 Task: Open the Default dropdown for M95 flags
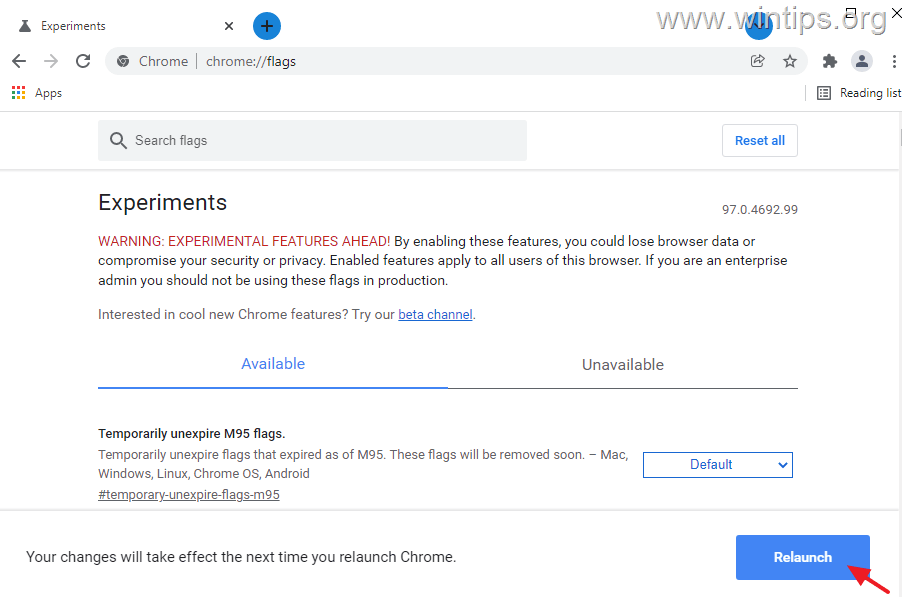pos(717,464)
